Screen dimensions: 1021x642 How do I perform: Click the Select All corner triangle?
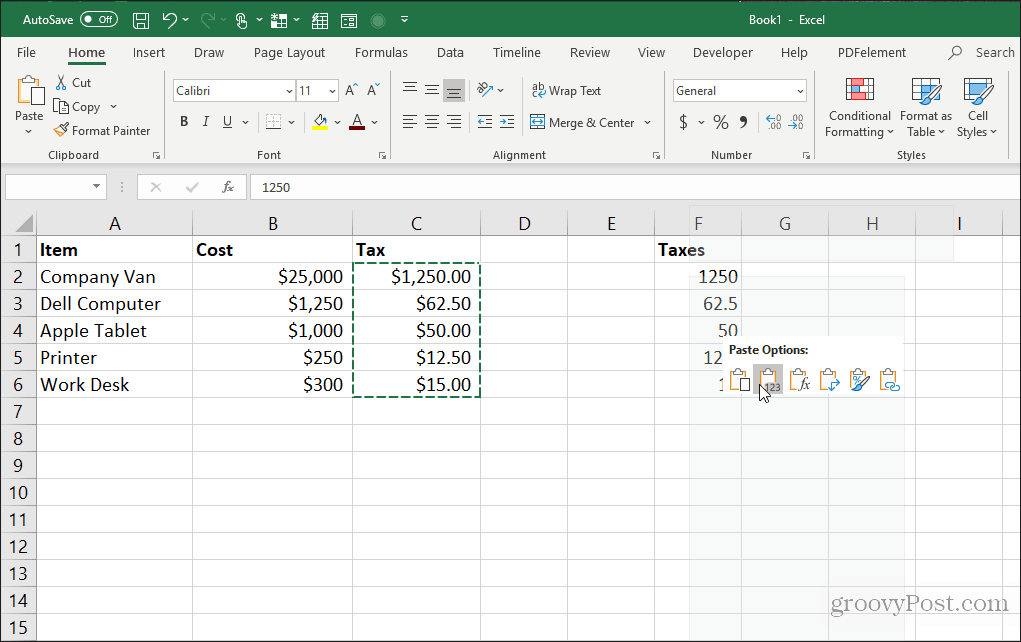coord(23,223)
